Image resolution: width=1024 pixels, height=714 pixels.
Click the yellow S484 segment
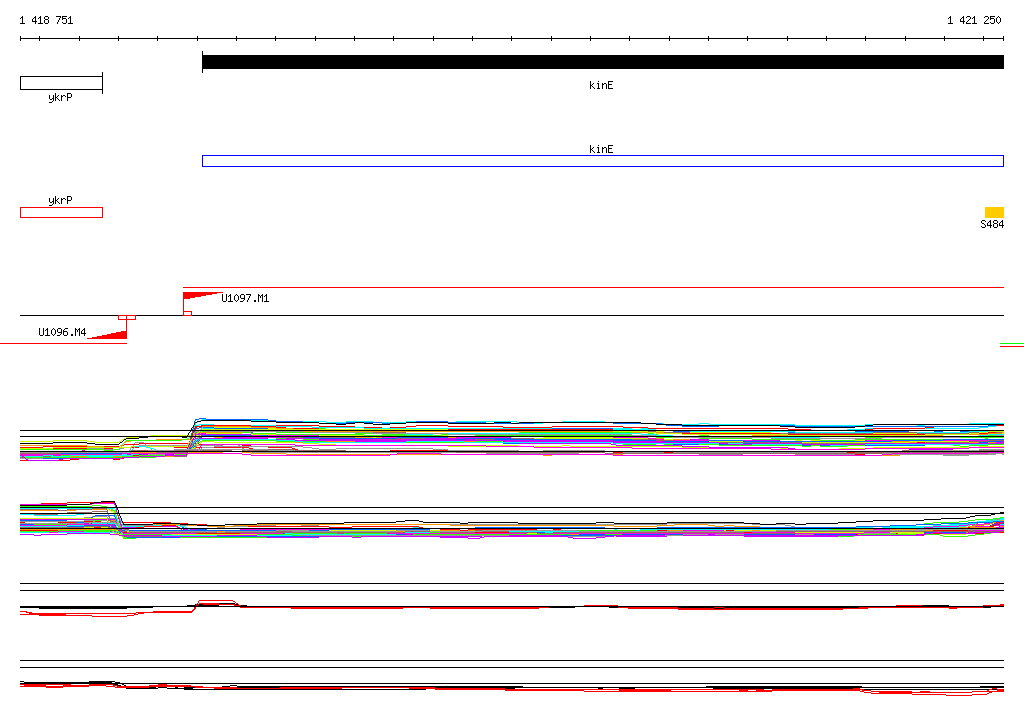994,212
